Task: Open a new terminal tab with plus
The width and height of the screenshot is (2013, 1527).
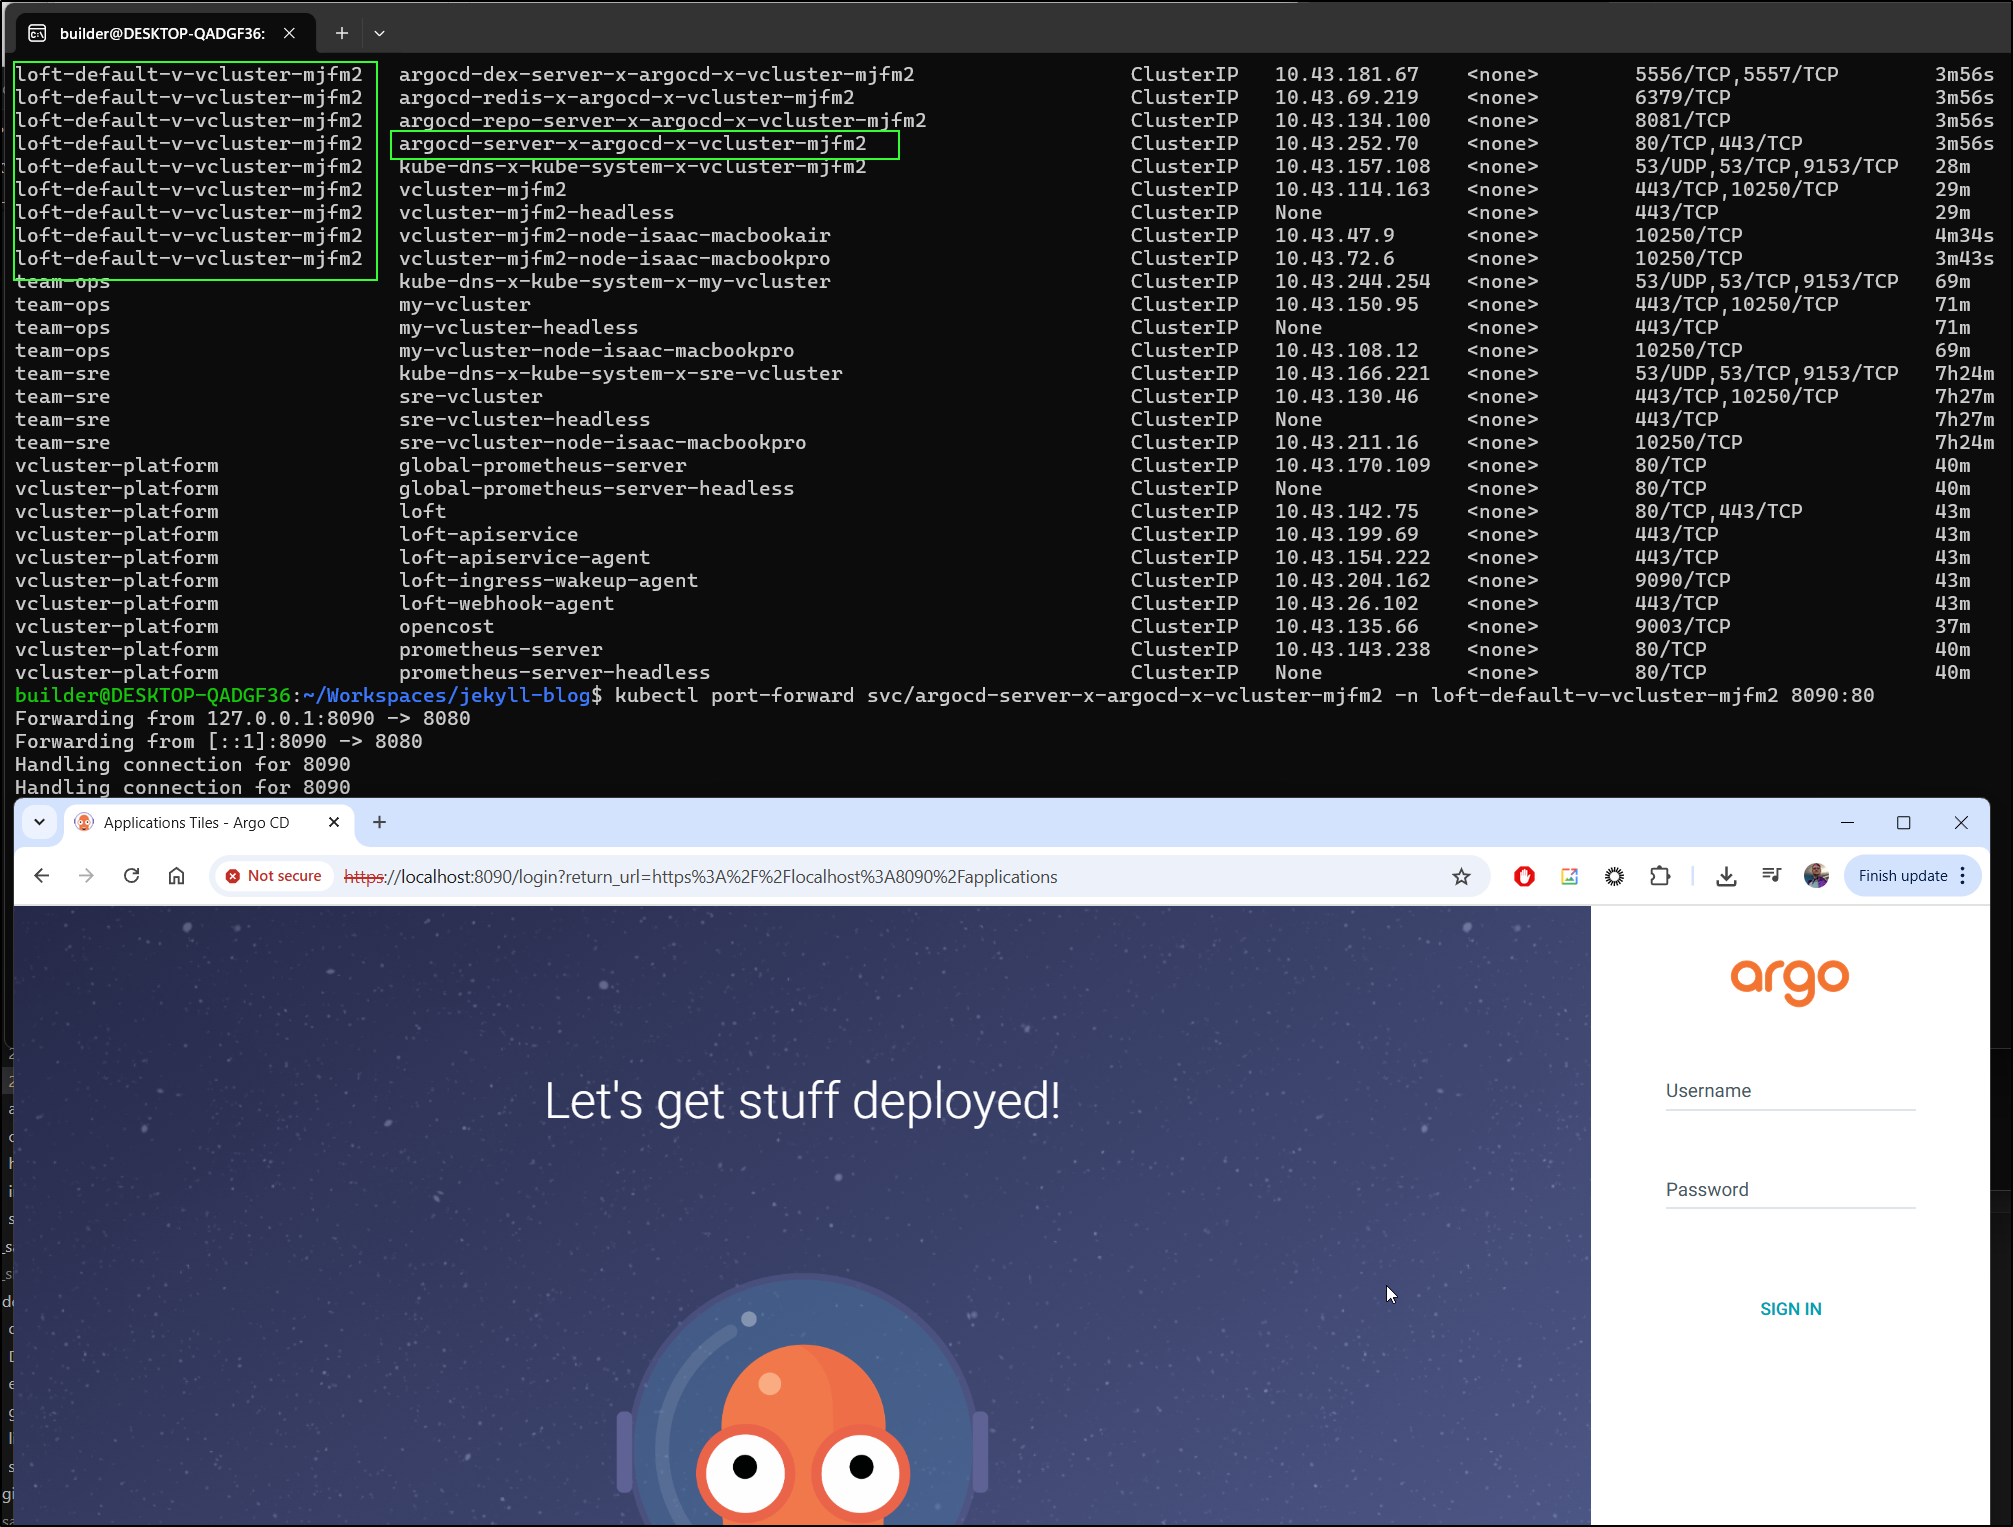Action: pyautogui.click(x=341, y=33)
